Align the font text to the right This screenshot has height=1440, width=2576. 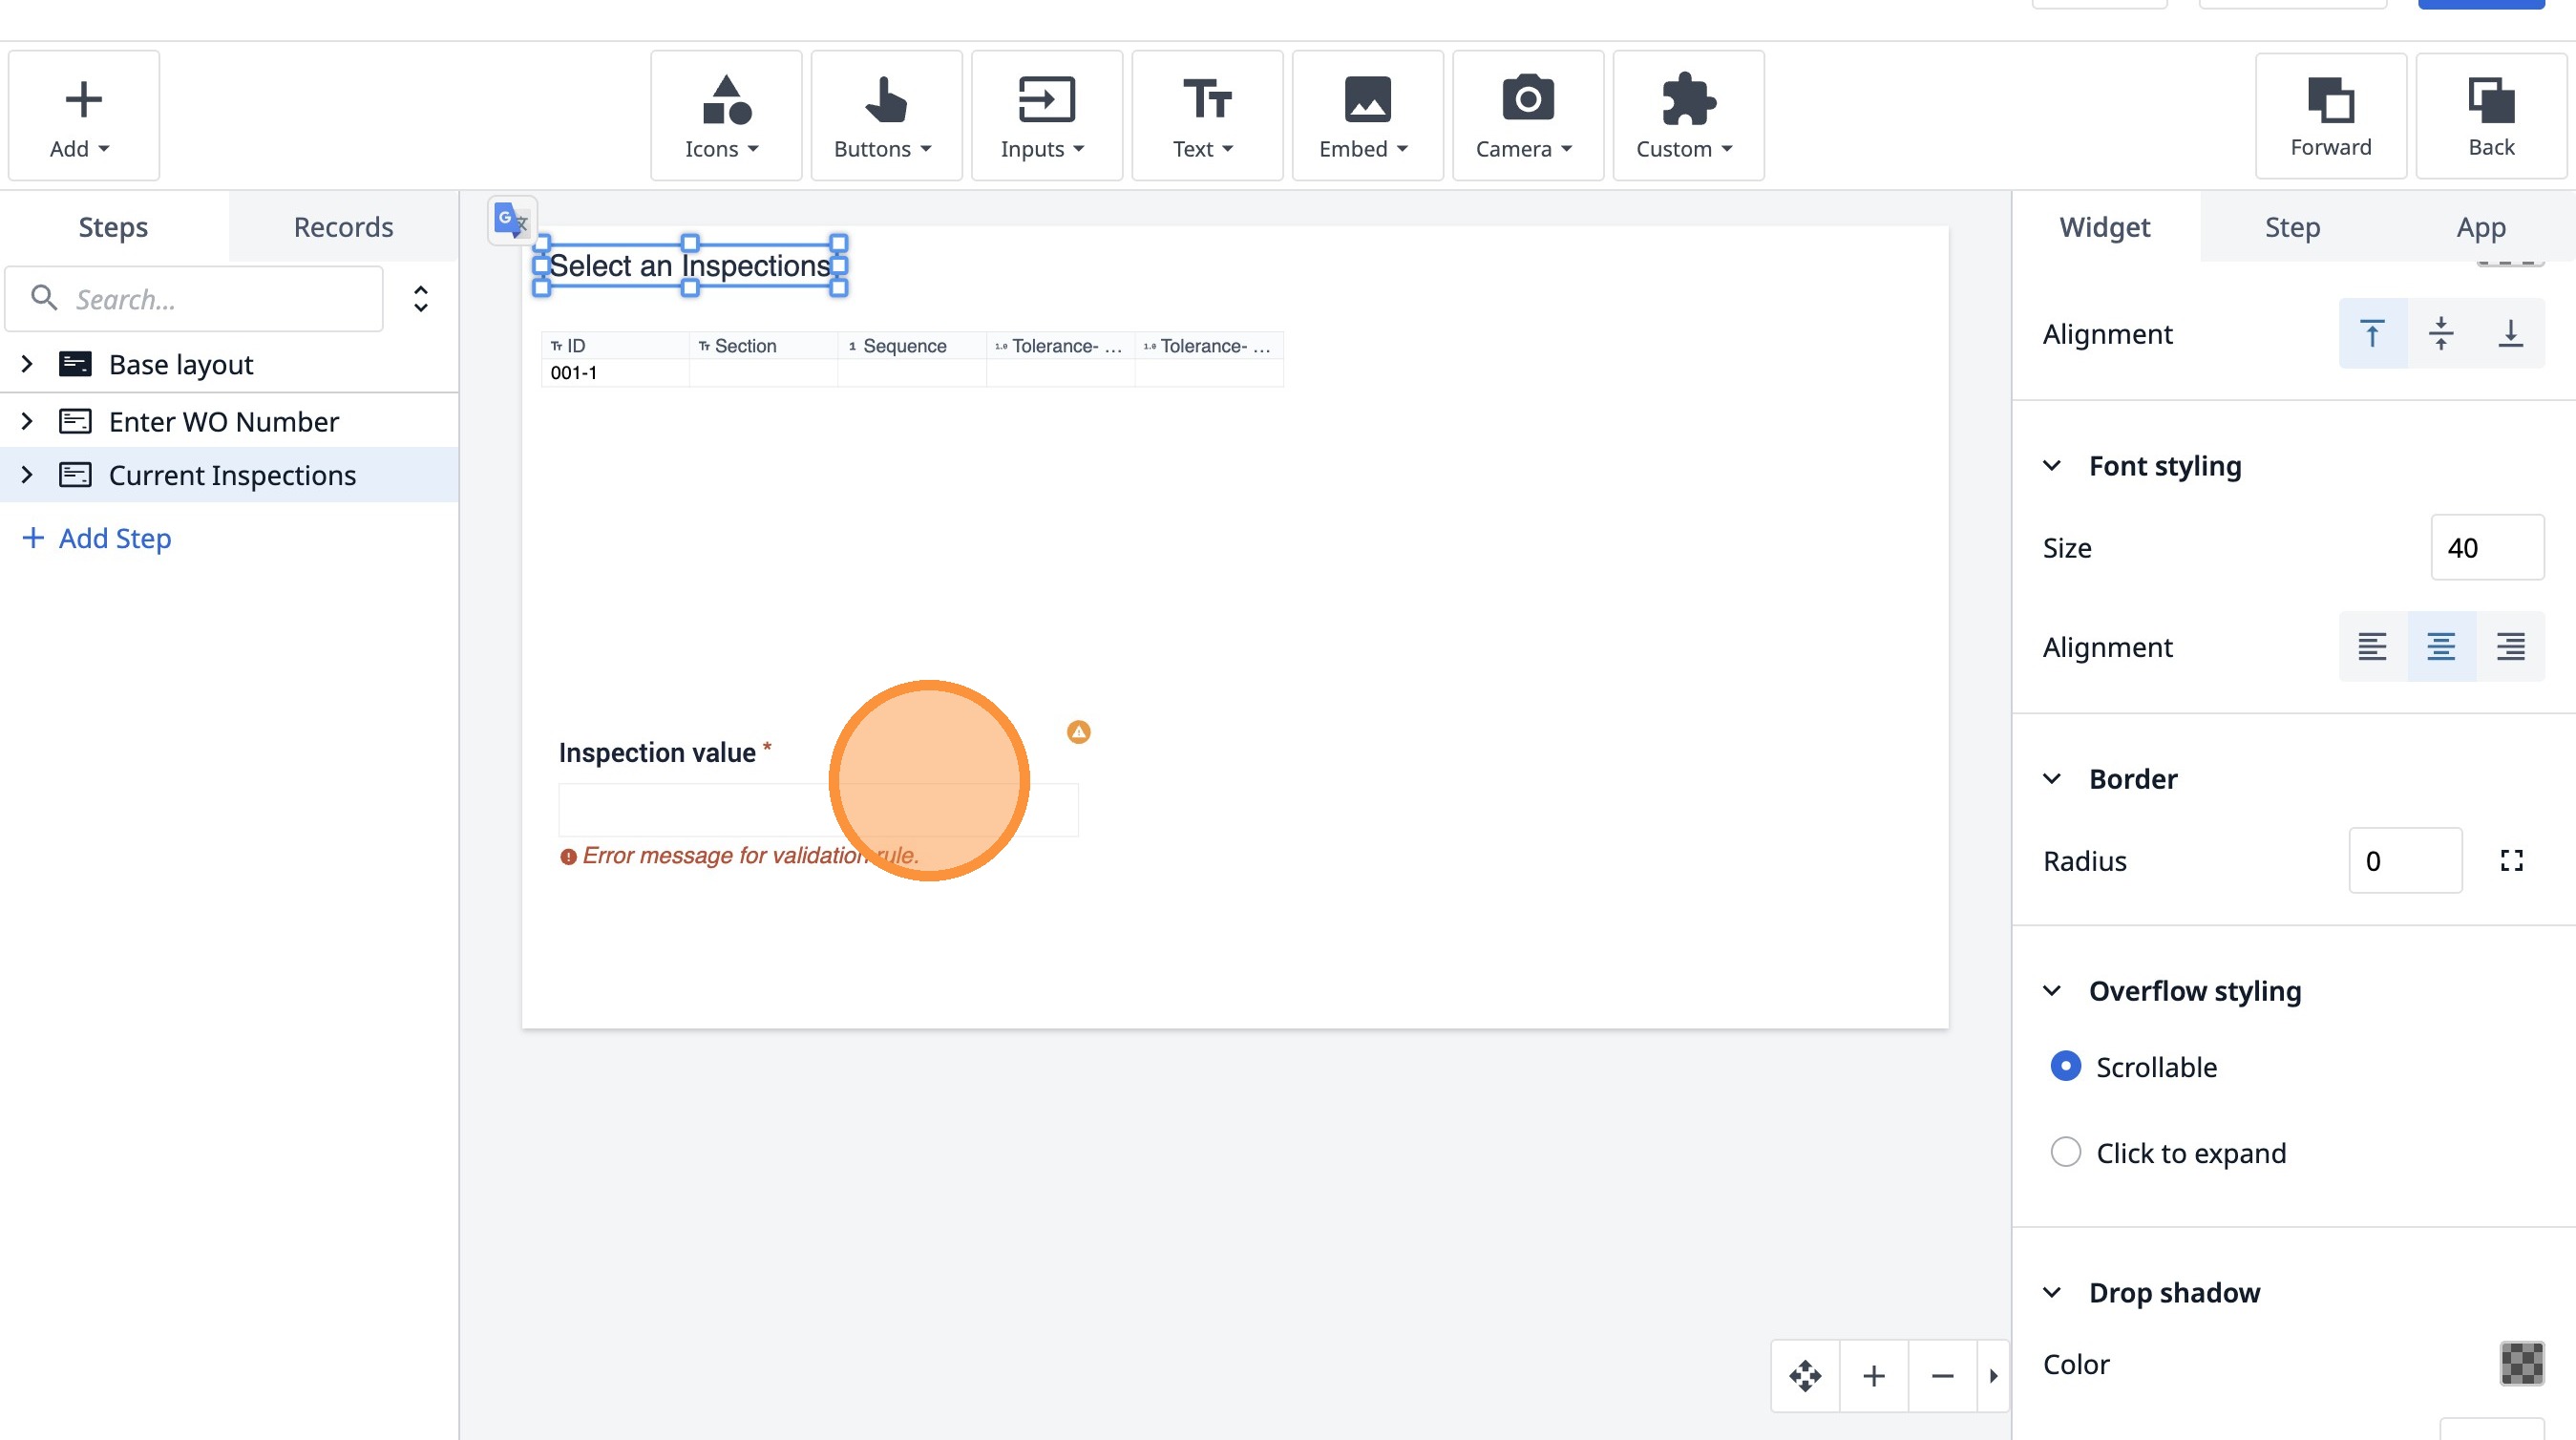click(x=2510, y=647)
